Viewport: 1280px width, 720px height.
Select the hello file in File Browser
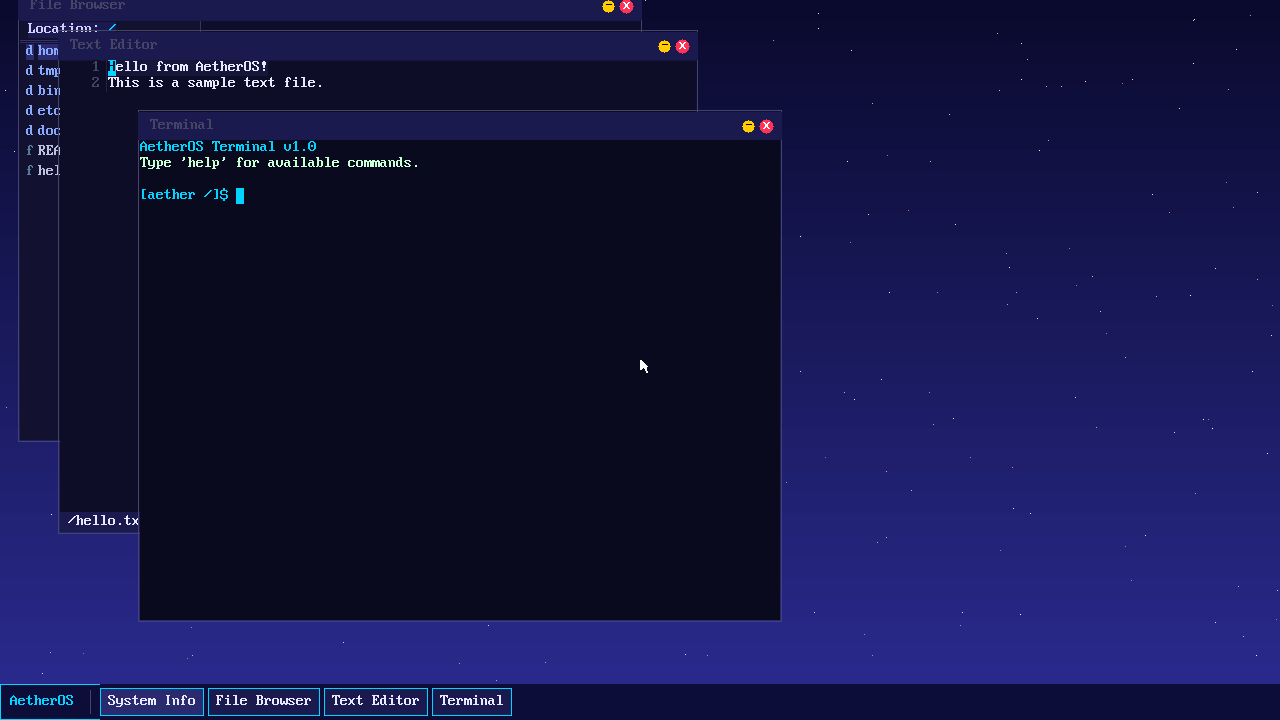(40, 171)
